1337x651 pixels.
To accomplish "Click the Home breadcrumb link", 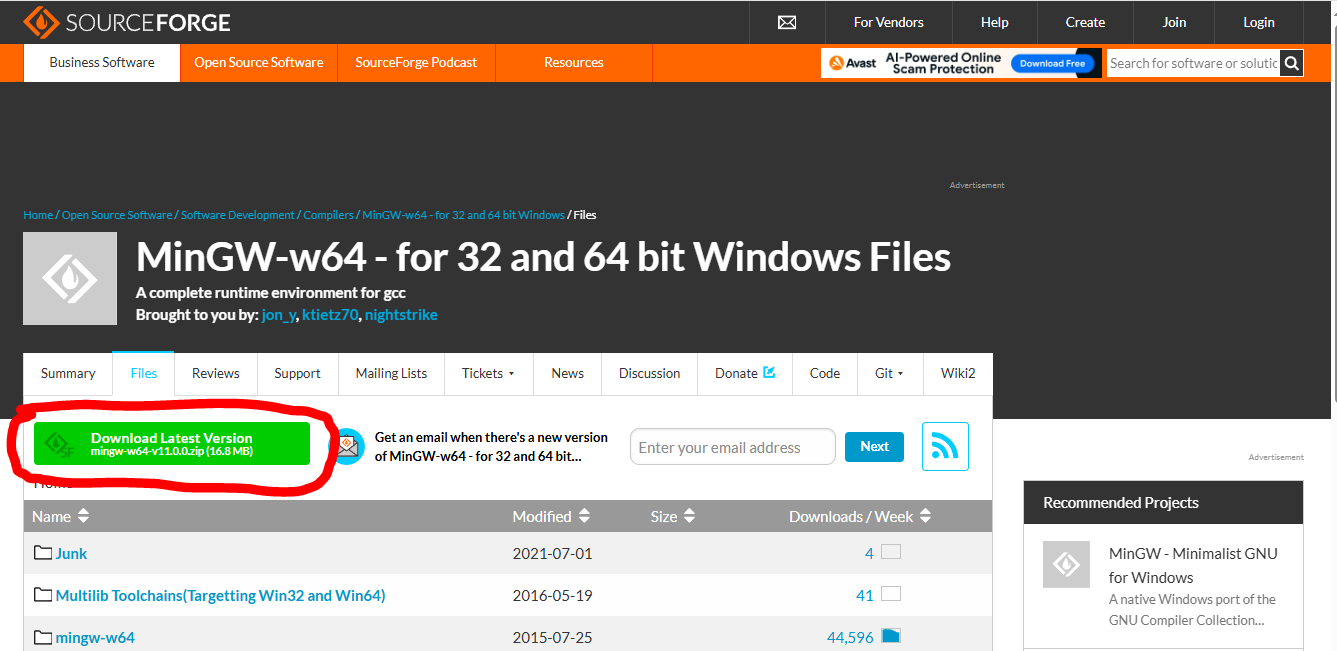I will point(38,215).
